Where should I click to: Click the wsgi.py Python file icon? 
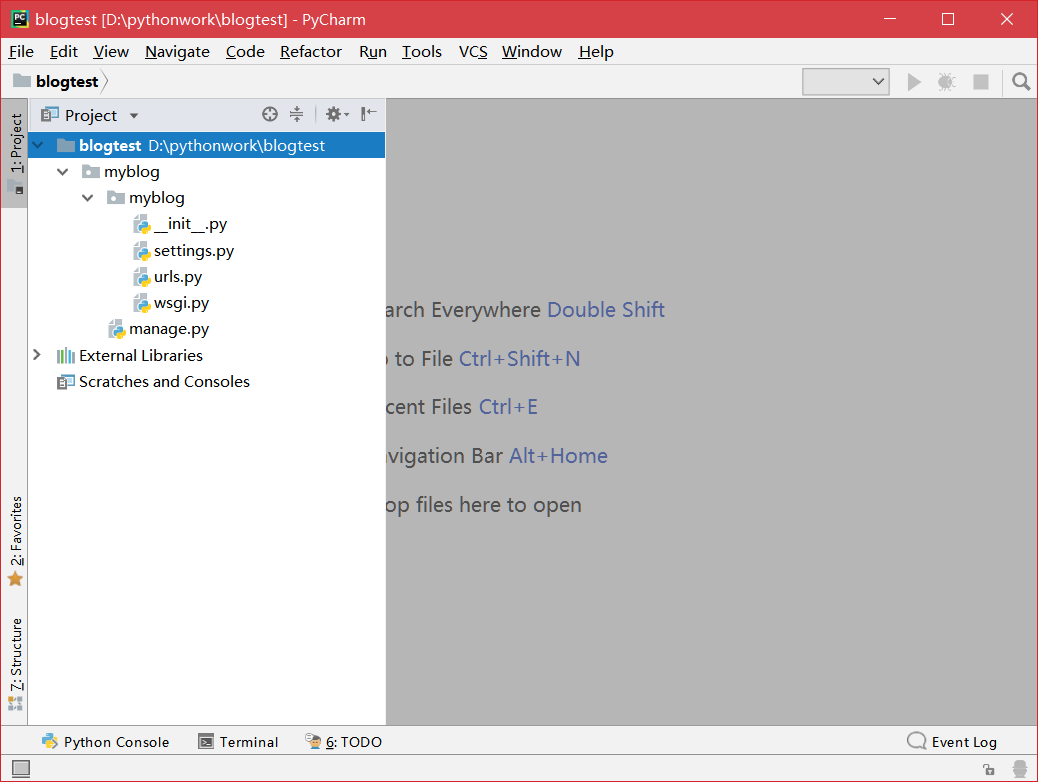tap(142, 303)
